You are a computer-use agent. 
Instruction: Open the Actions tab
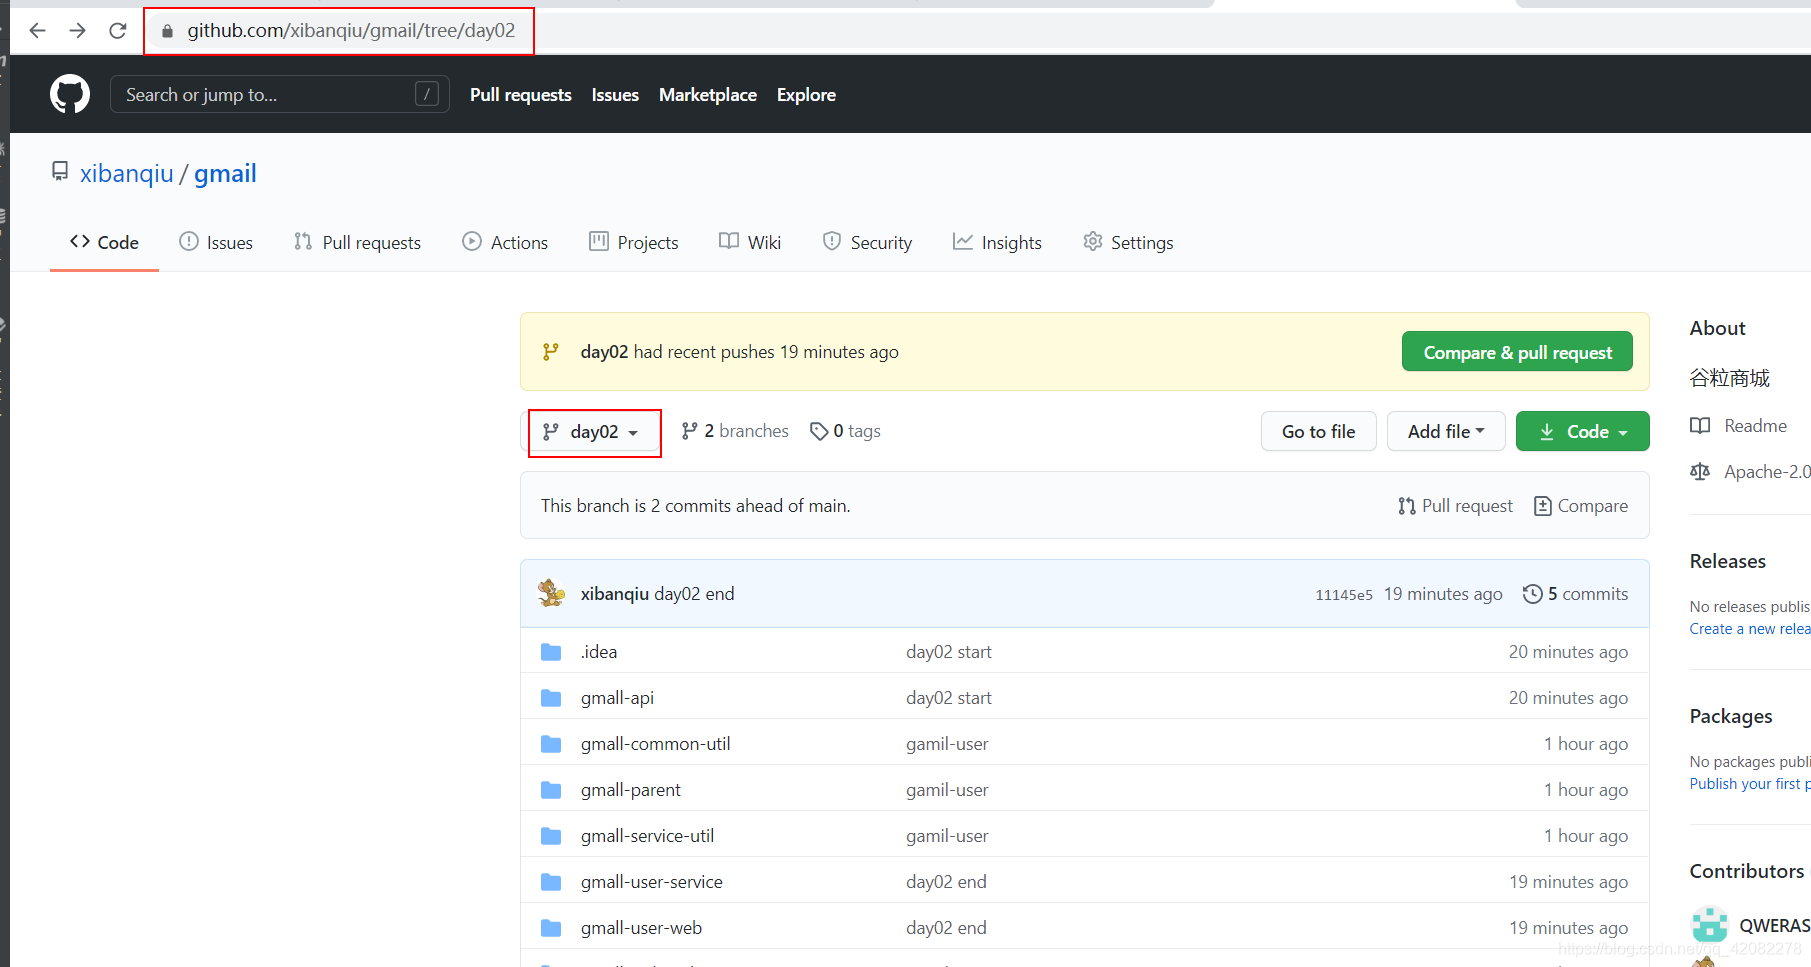[x=505, y=242]
